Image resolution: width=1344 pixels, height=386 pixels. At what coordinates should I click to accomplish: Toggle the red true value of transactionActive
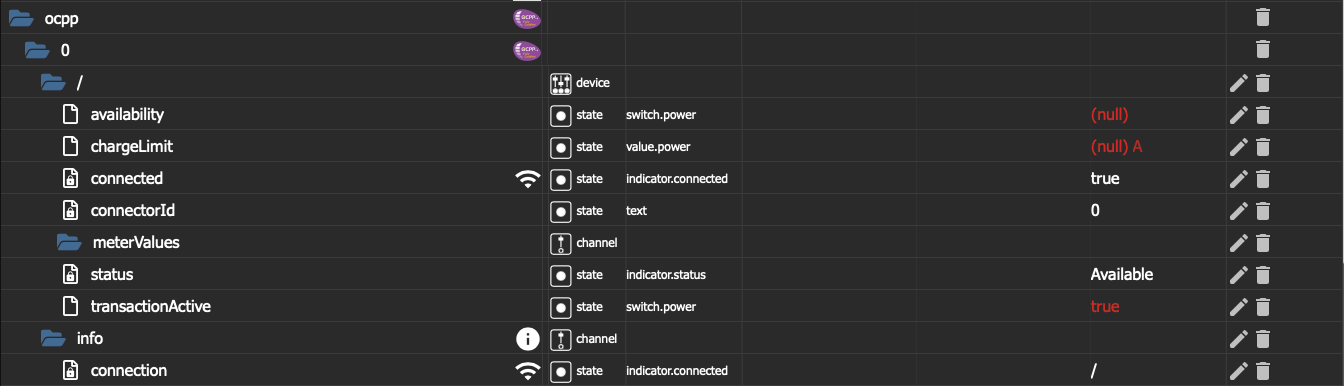click(1105, 306)
